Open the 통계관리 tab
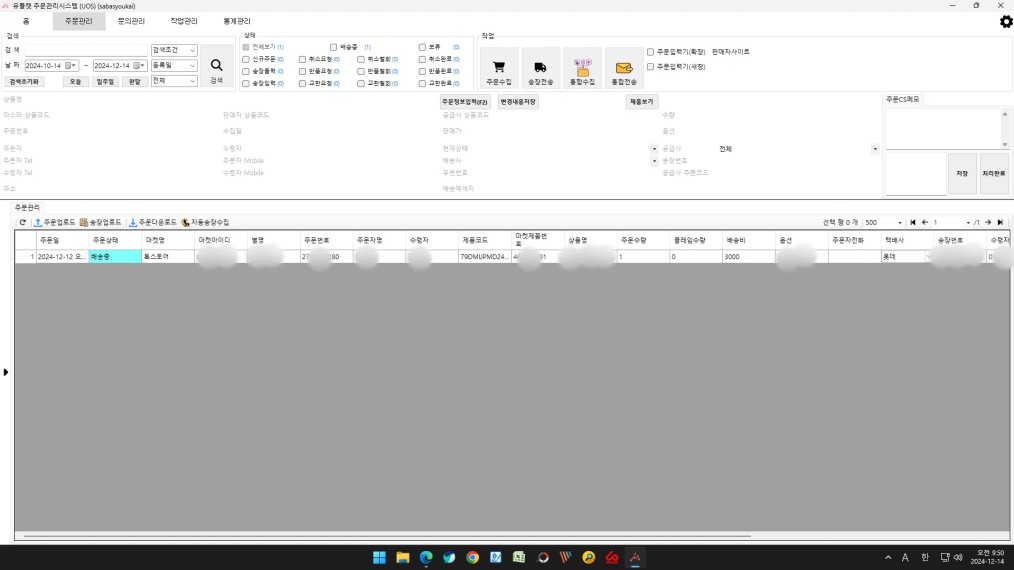This screenshot has width=1014, height=570. [x=237, y=21]
